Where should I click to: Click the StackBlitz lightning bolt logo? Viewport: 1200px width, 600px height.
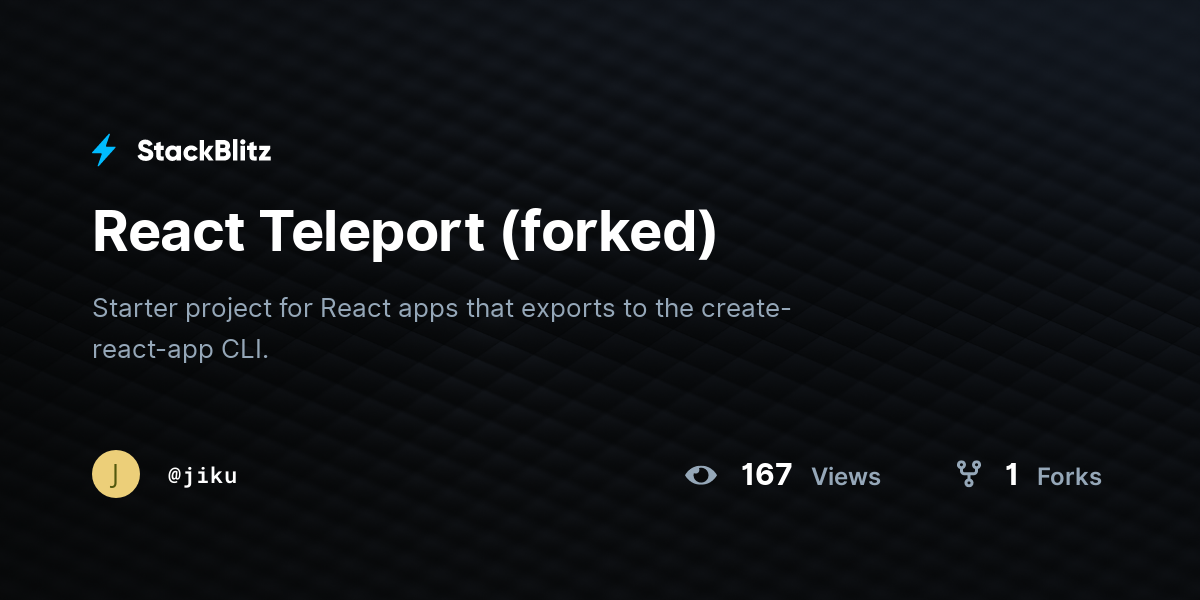pos(104,151)
